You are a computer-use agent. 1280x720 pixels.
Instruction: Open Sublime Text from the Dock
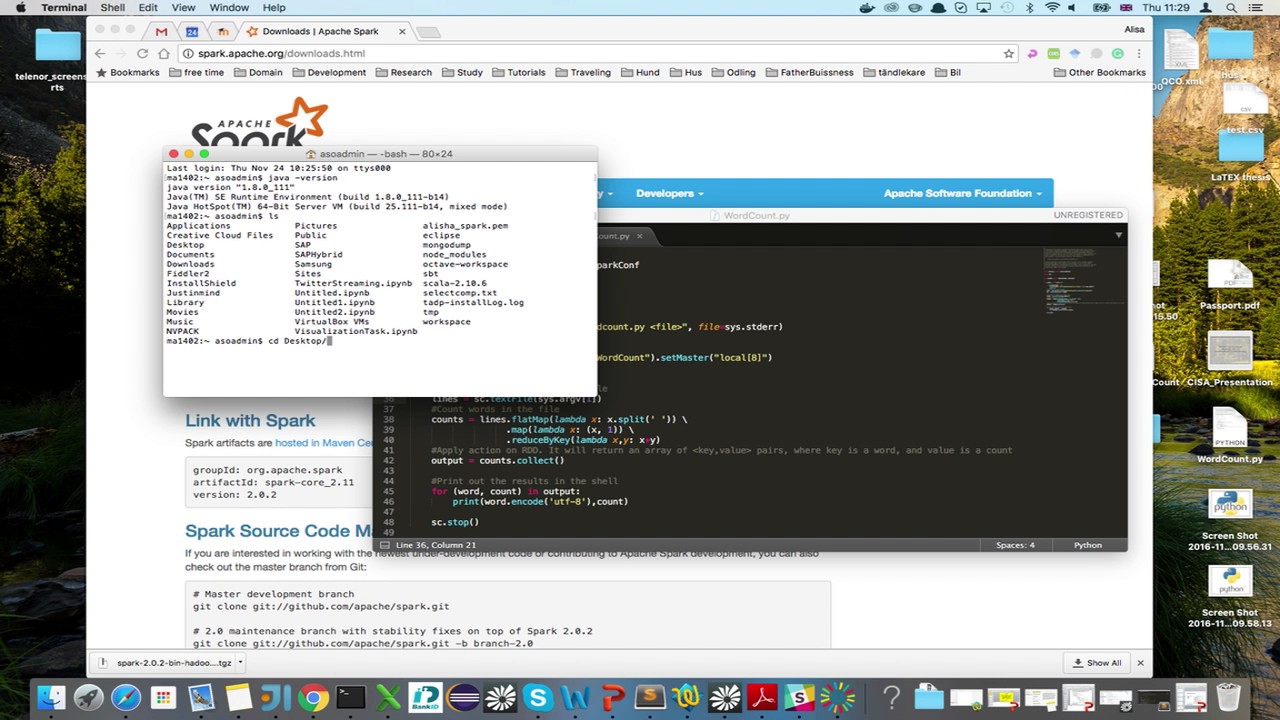(650, 697)
